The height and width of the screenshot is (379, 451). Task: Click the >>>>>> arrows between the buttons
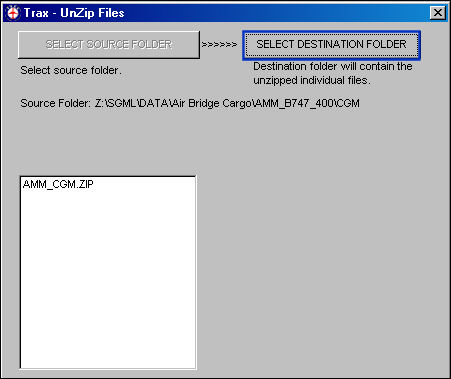[220, 44]
